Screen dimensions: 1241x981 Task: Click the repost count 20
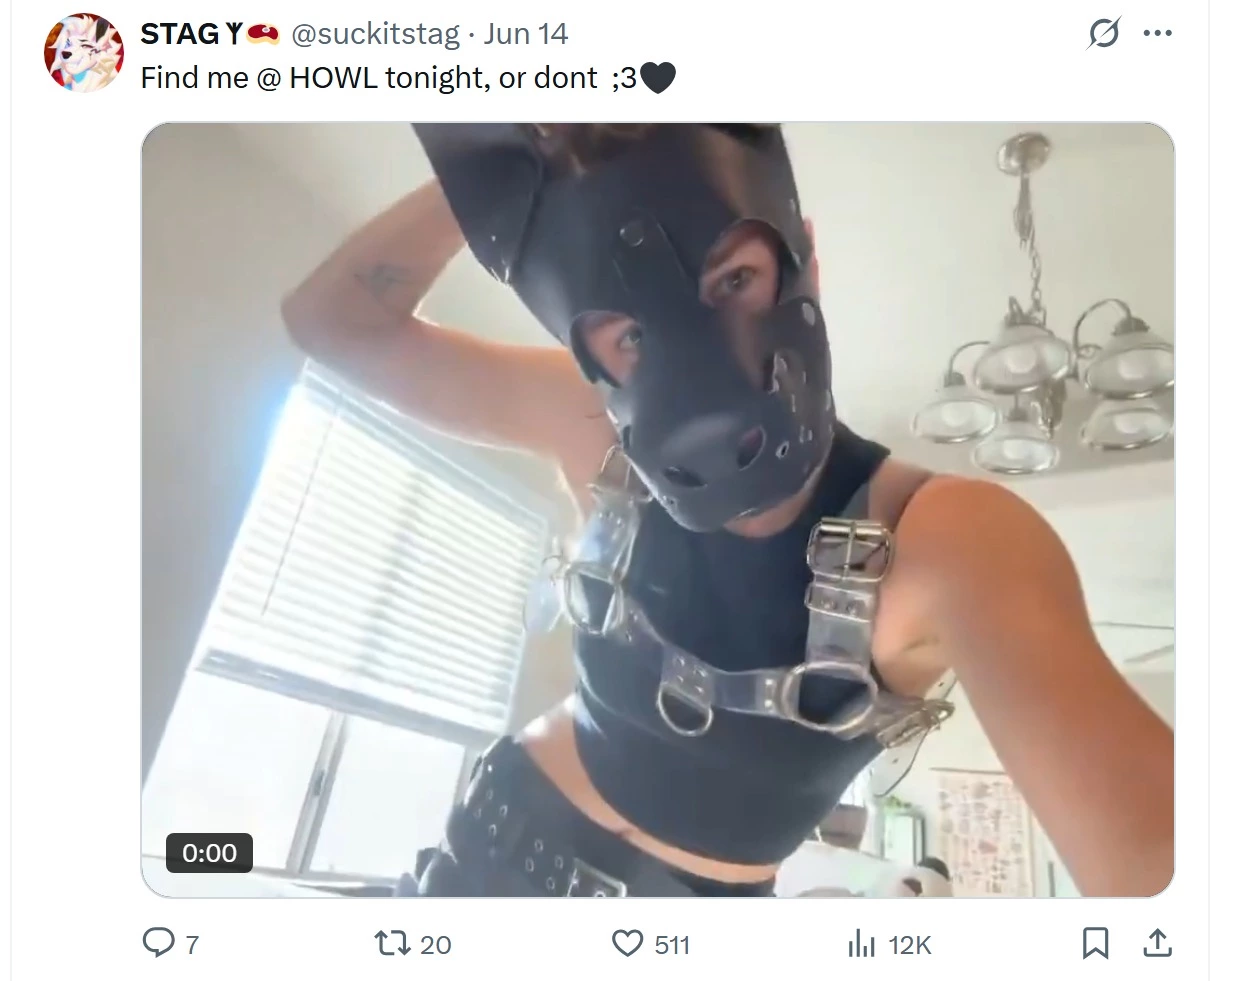coord(436,945)
